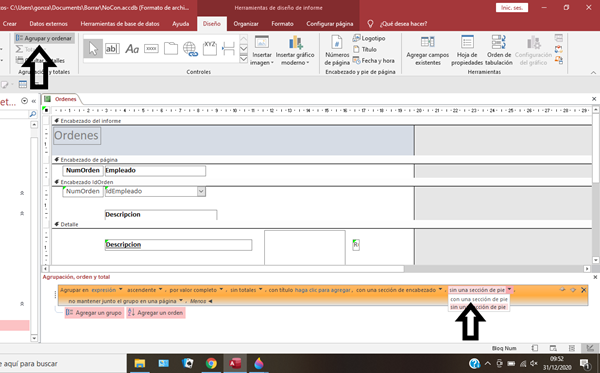Select the Detalle section bar
The width and height of the screenshot is (600, 373).
point(321,224)
